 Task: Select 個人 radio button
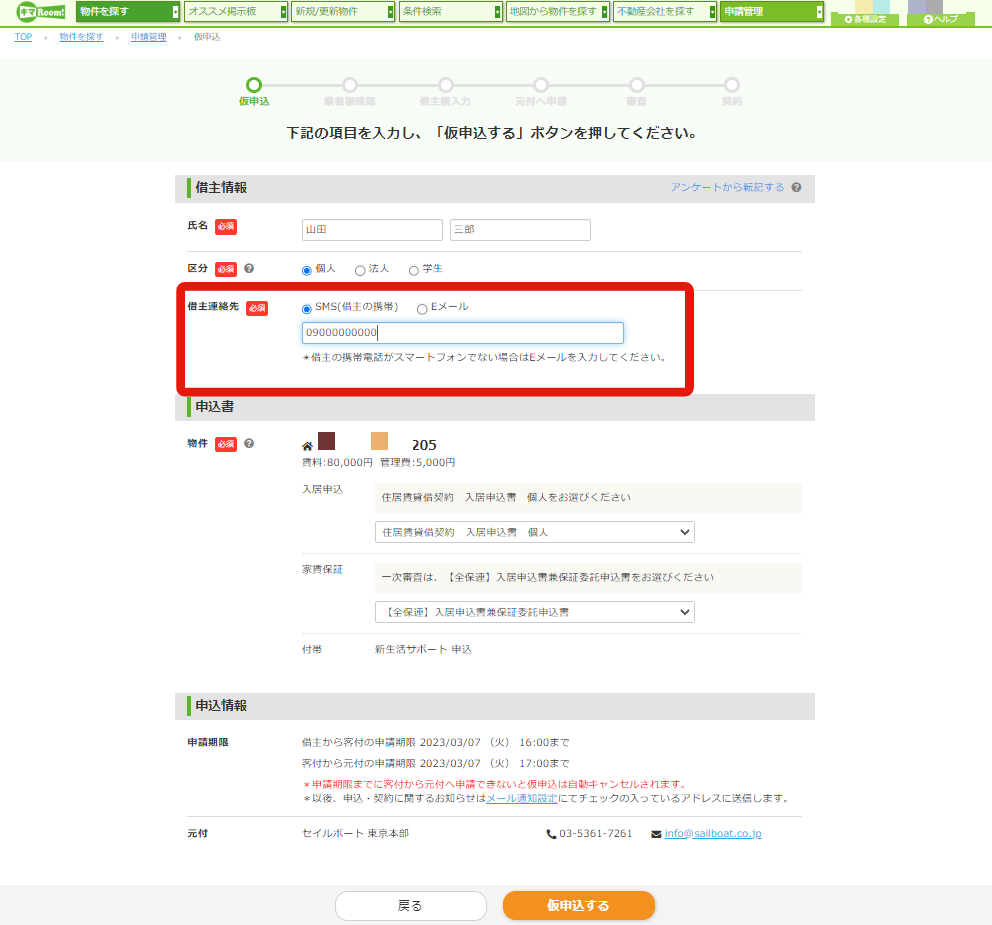tap(307, 271)
